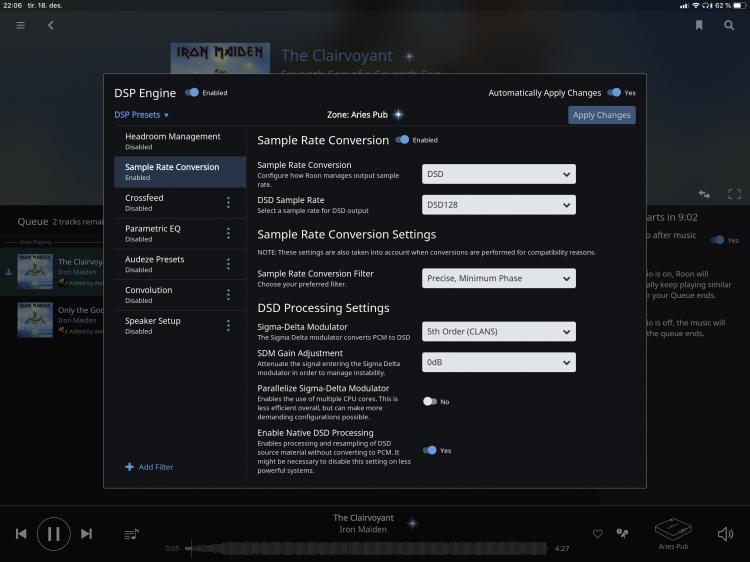Open the Sample Rate Conversion Filter dropdown
This screenshot has height=562, width=750.
[498, 278]
